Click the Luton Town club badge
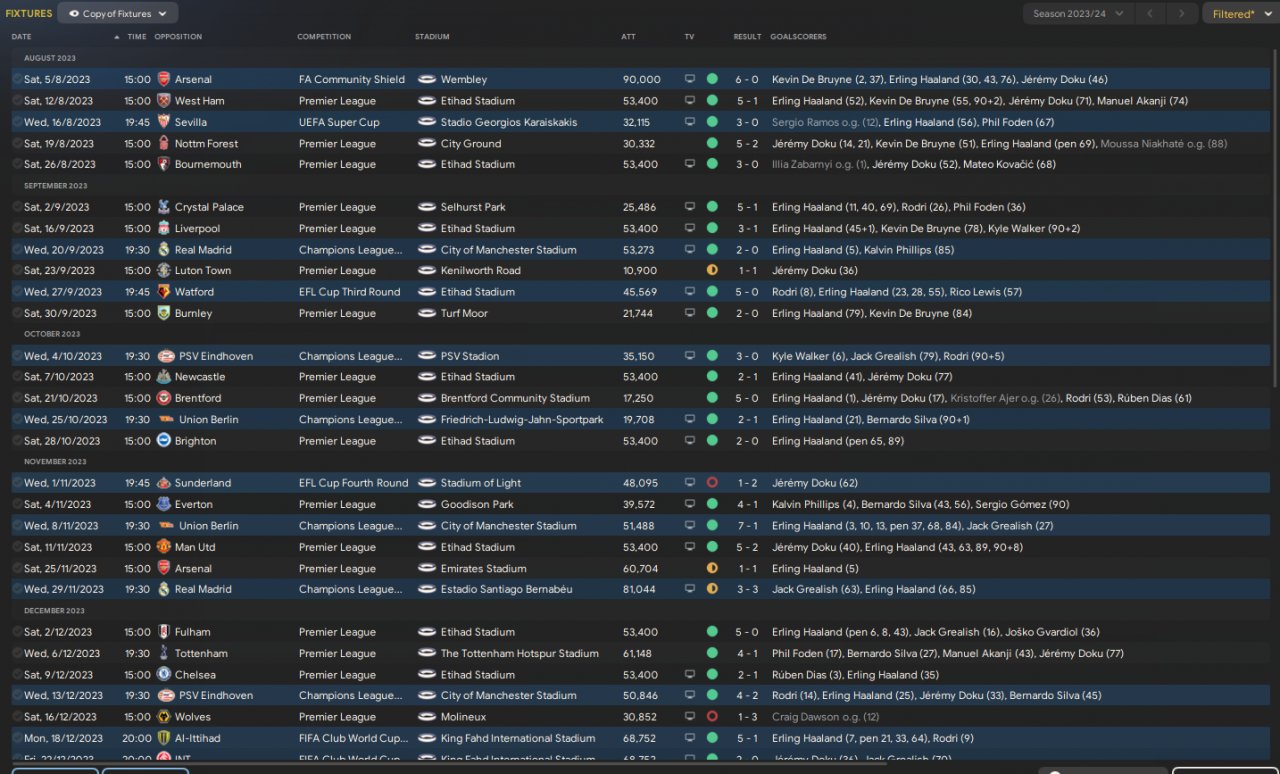The width and height of the screenshot is (1280, 774). click(164, 271)
